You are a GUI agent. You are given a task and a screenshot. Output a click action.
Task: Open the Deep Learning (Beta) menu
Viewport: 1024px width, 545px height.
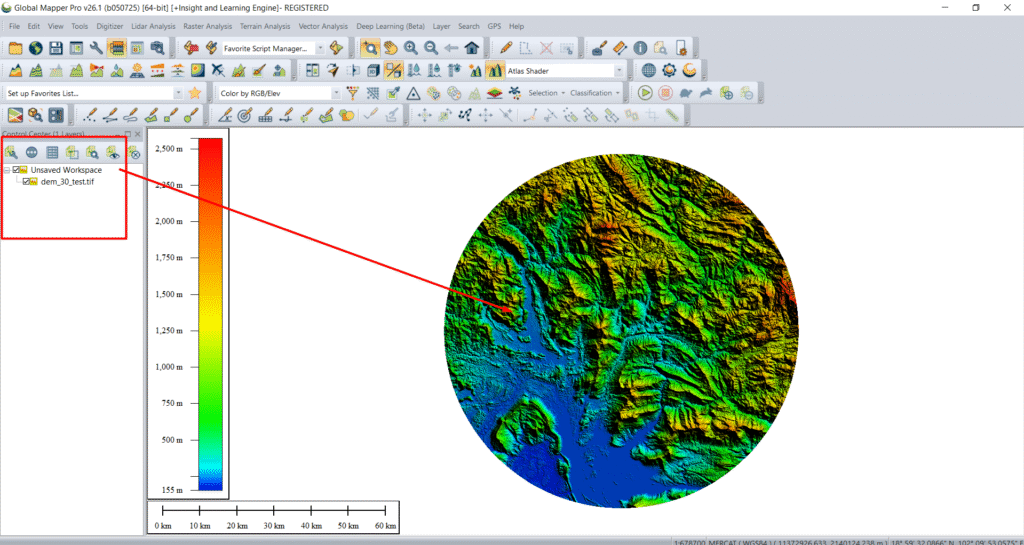(x=390, y=26)
